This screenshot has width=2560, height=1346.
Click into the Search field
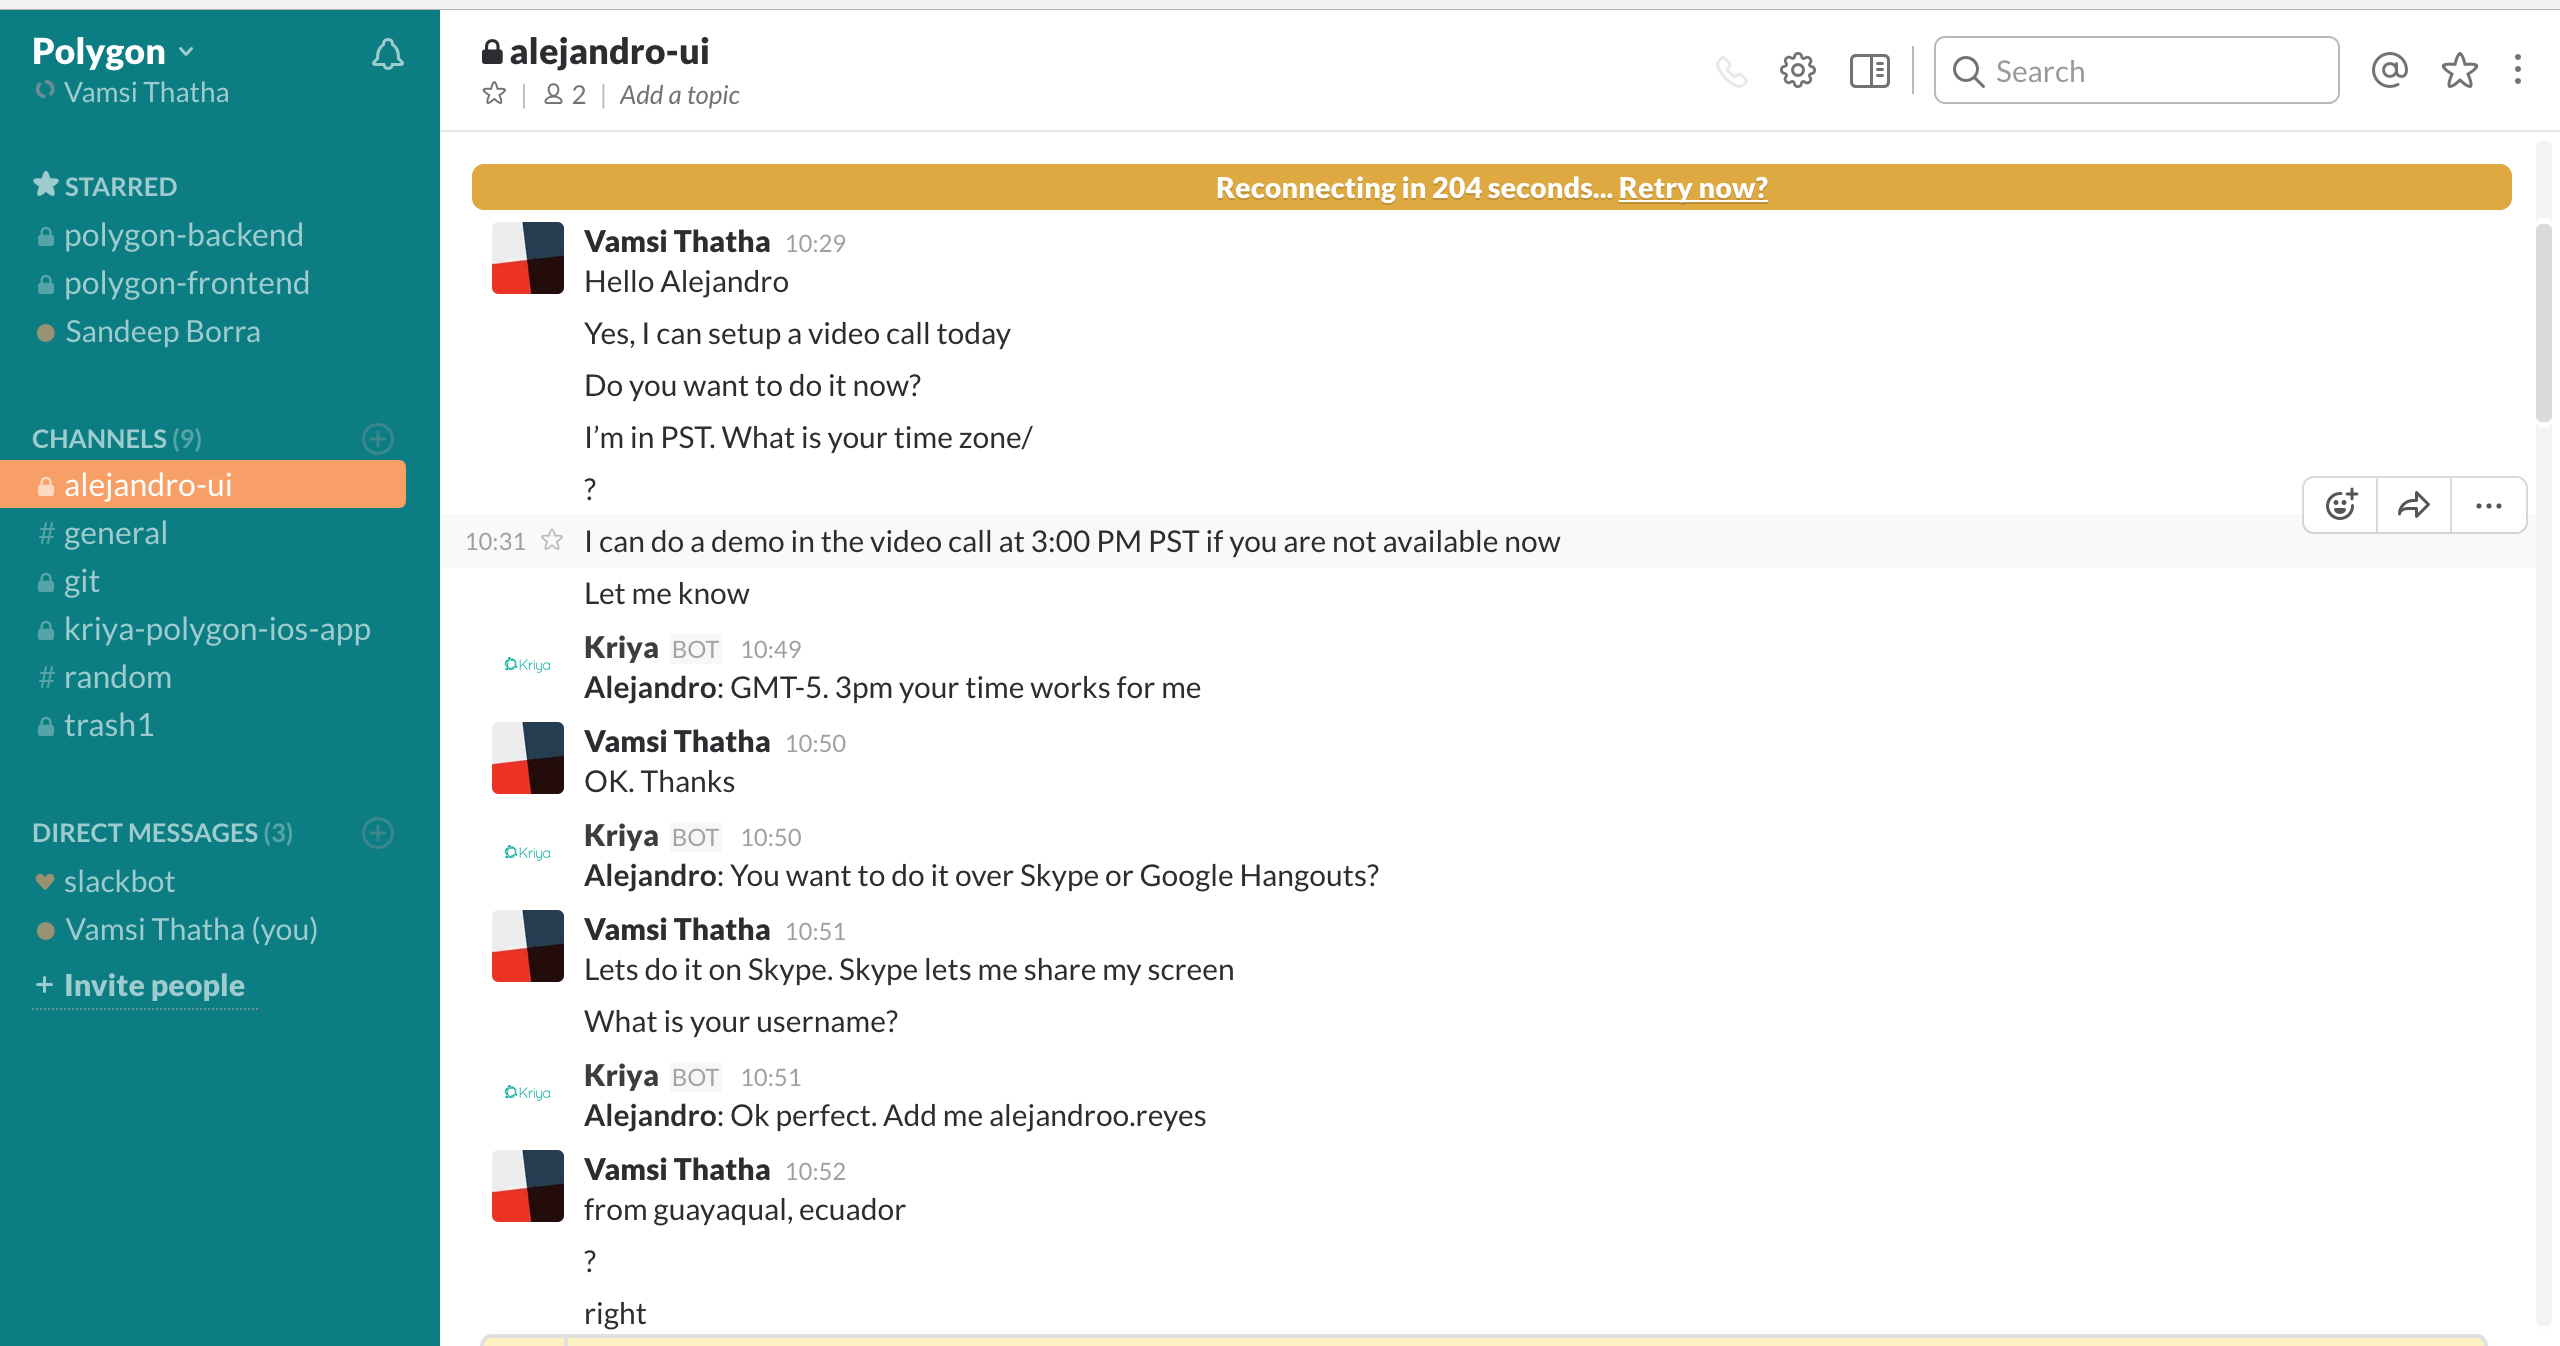tap(2150, 71)
